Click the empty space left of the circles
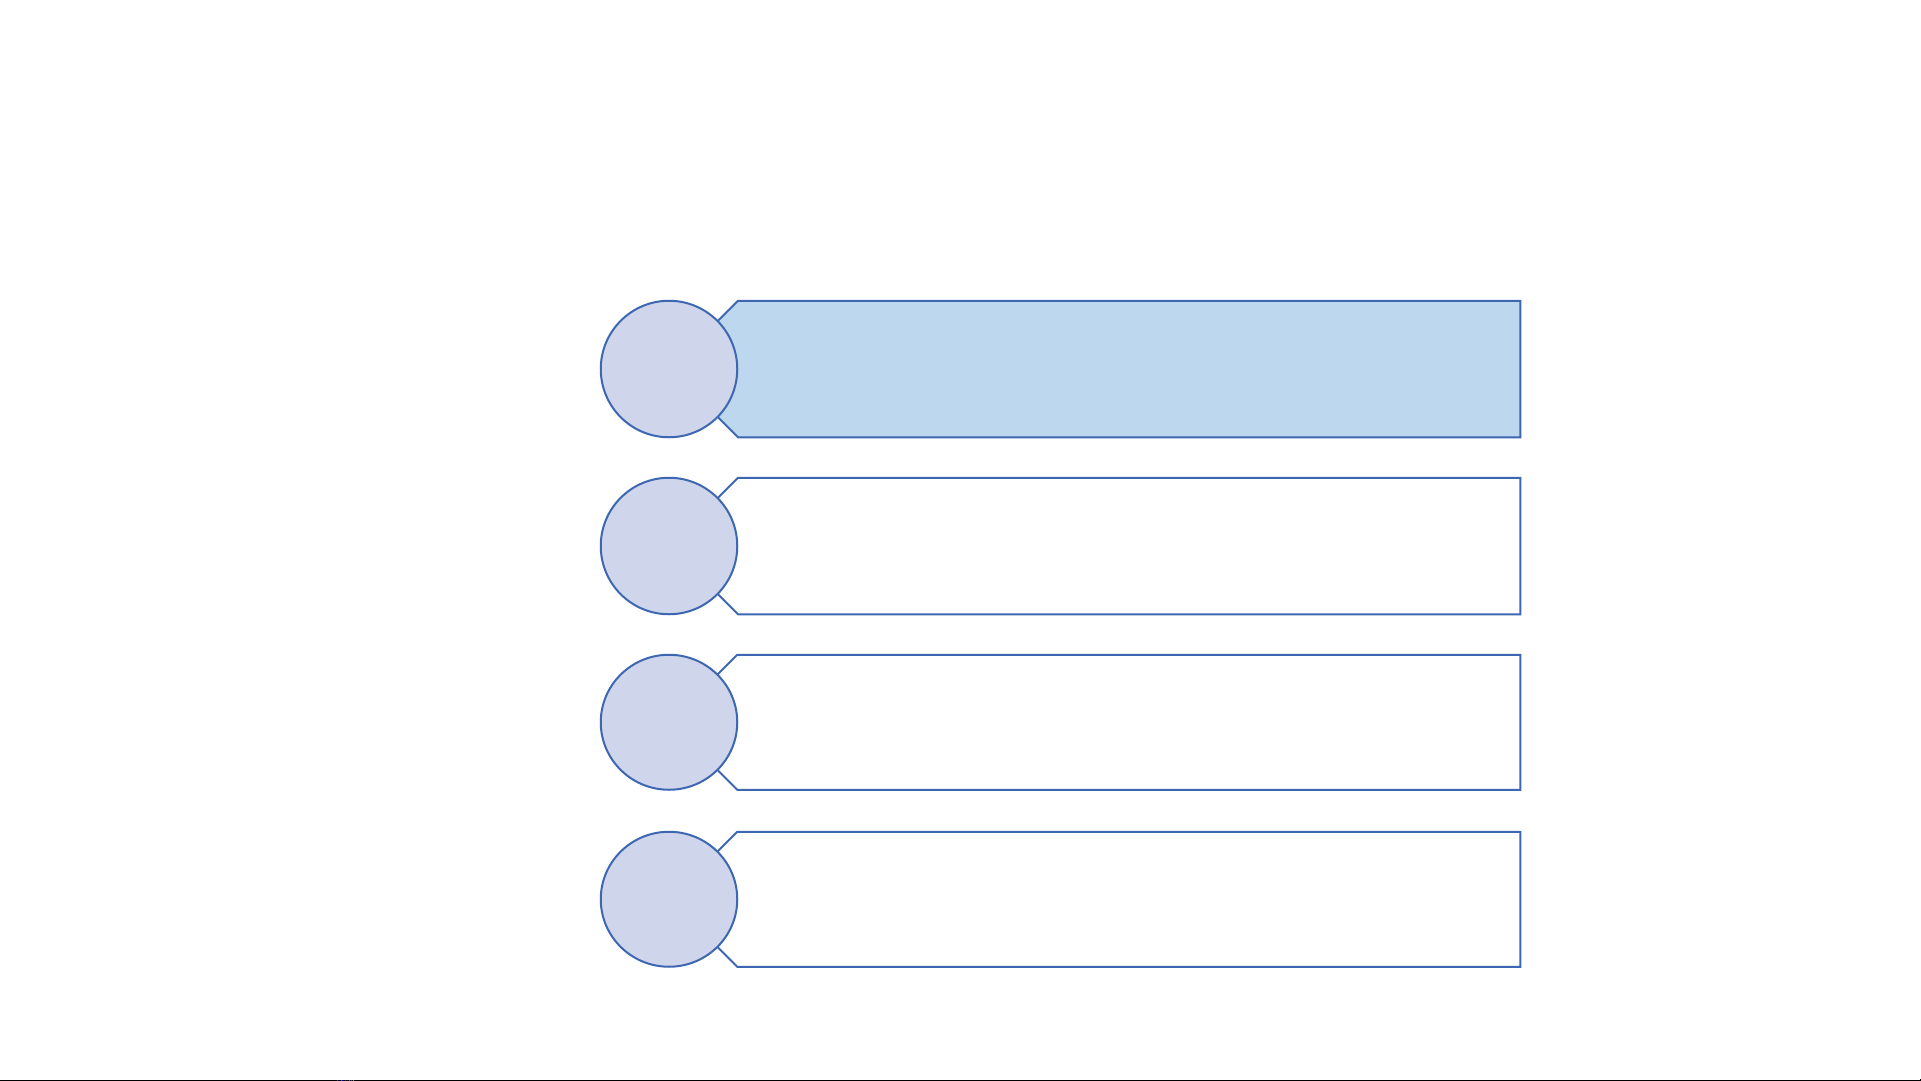 pos(300,630)
